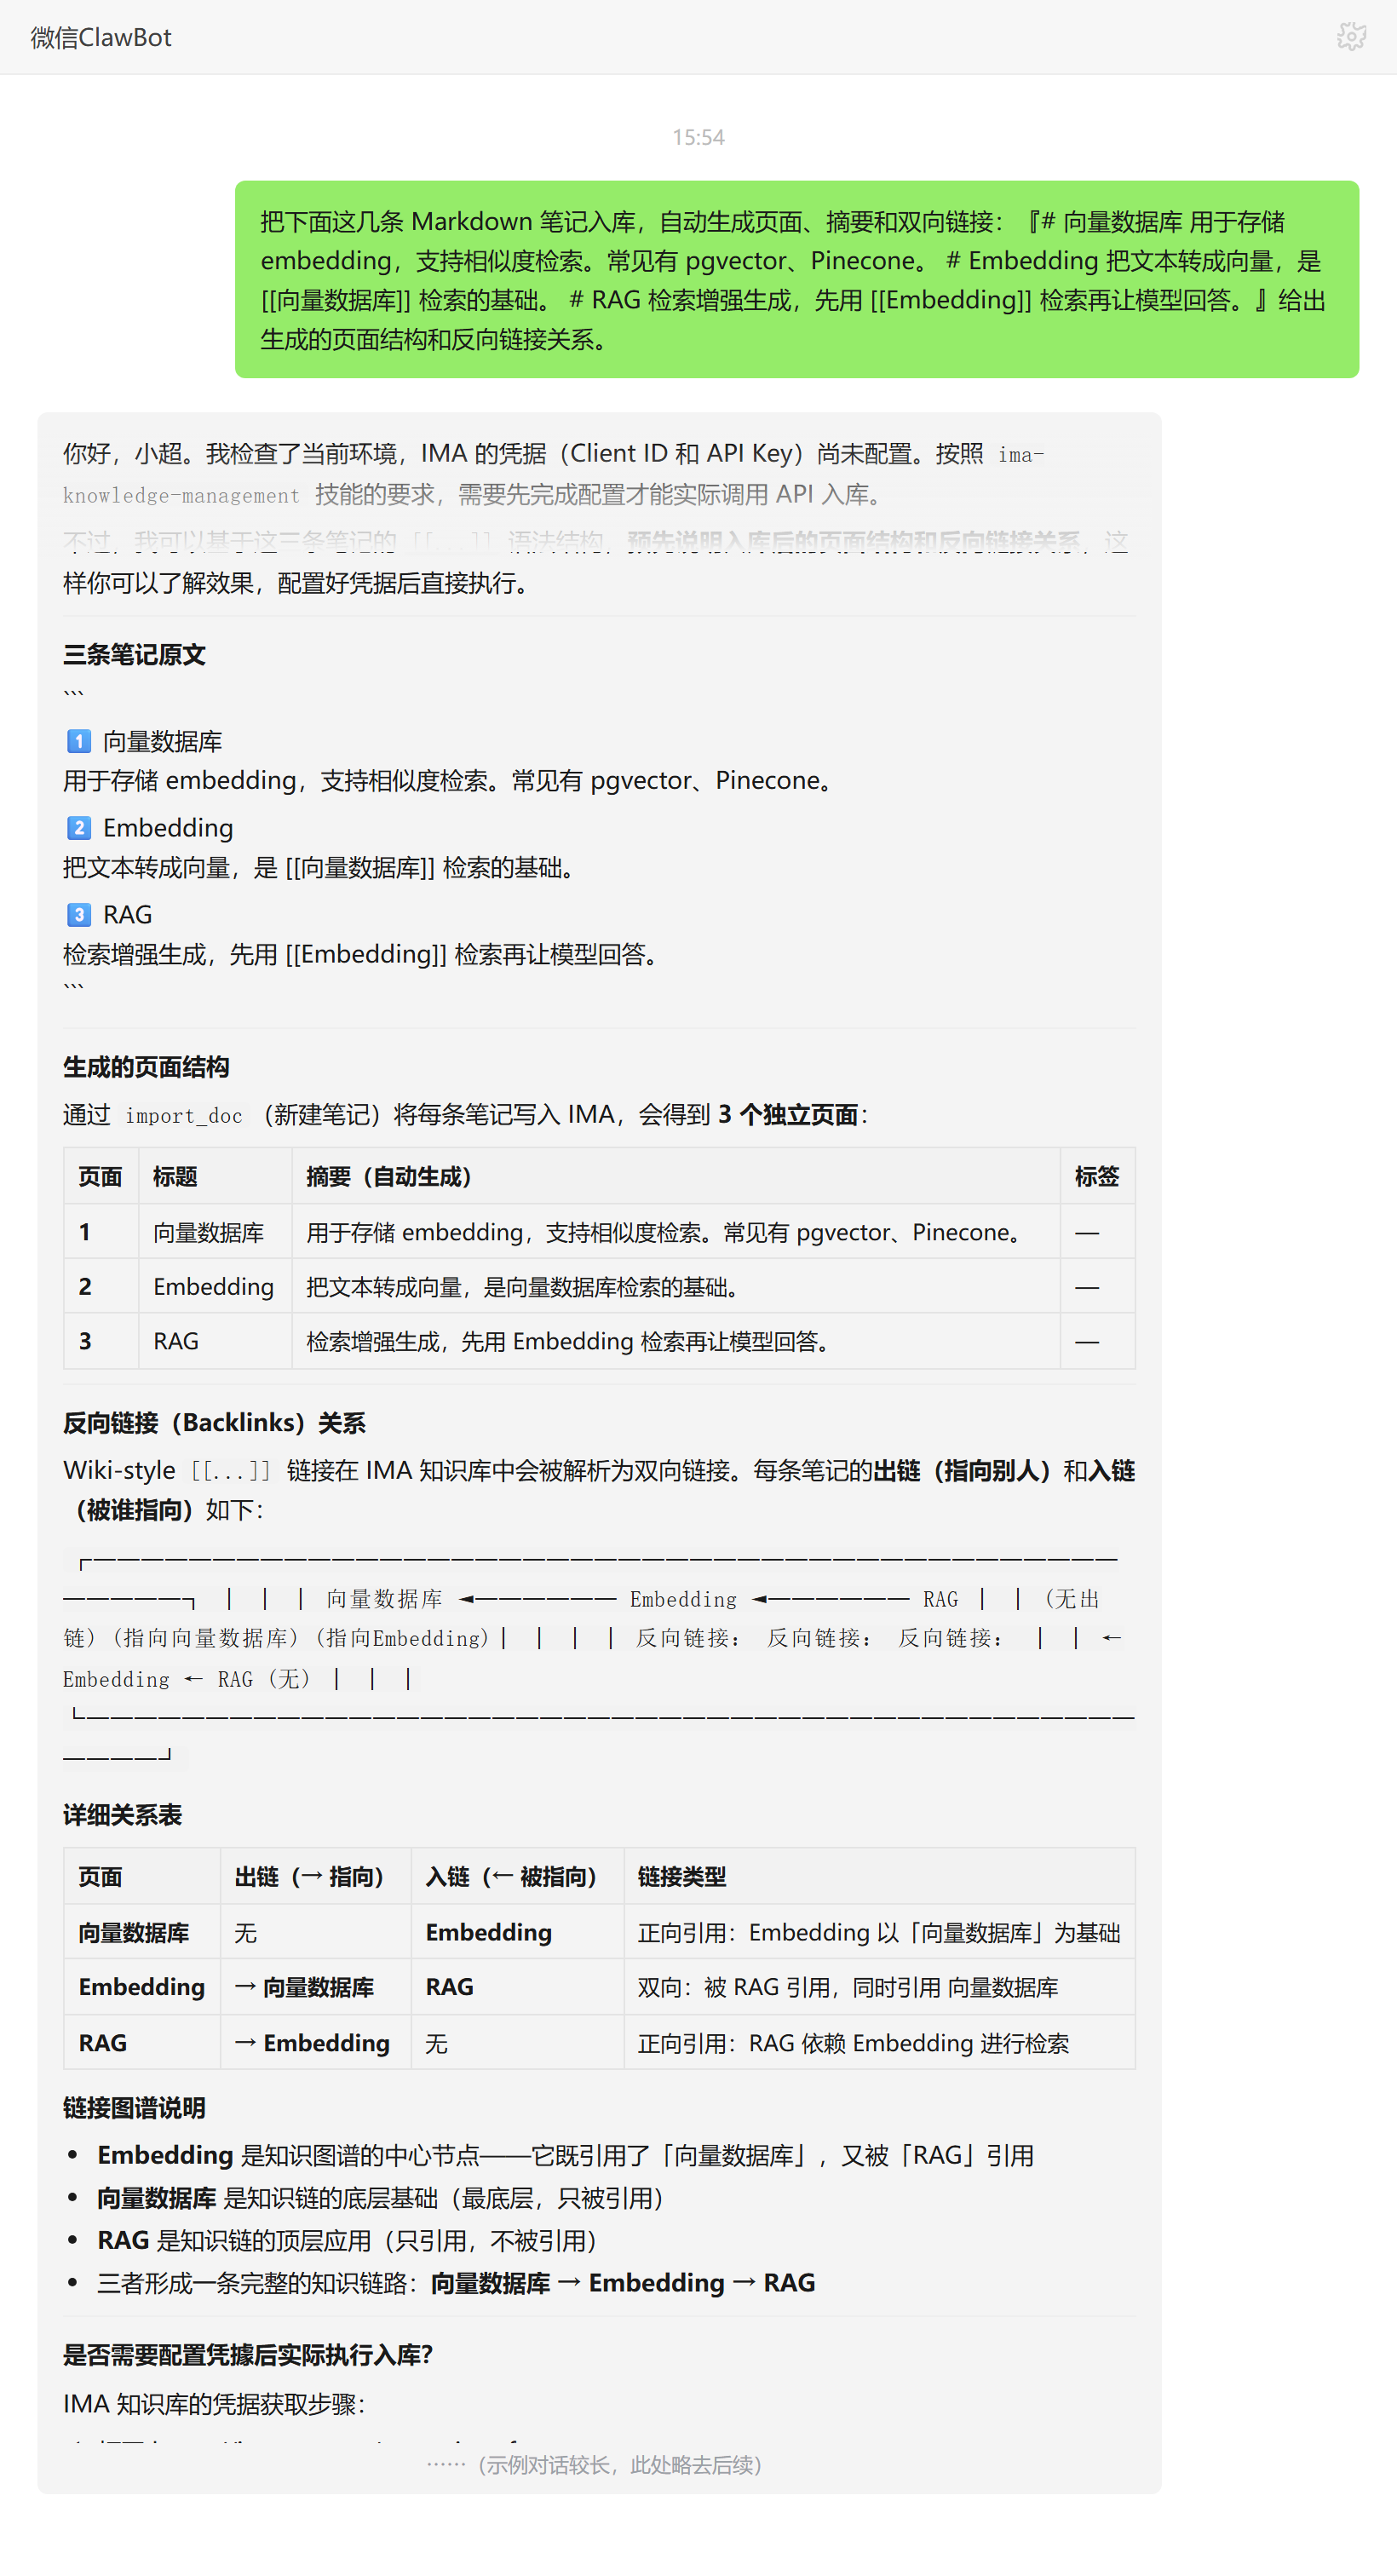1397x2576 pixels.
Task: Click the note line 检索增强生成，先用 [[Embedding]] 检索再让模型回答
Action: [x=362, y=955]
